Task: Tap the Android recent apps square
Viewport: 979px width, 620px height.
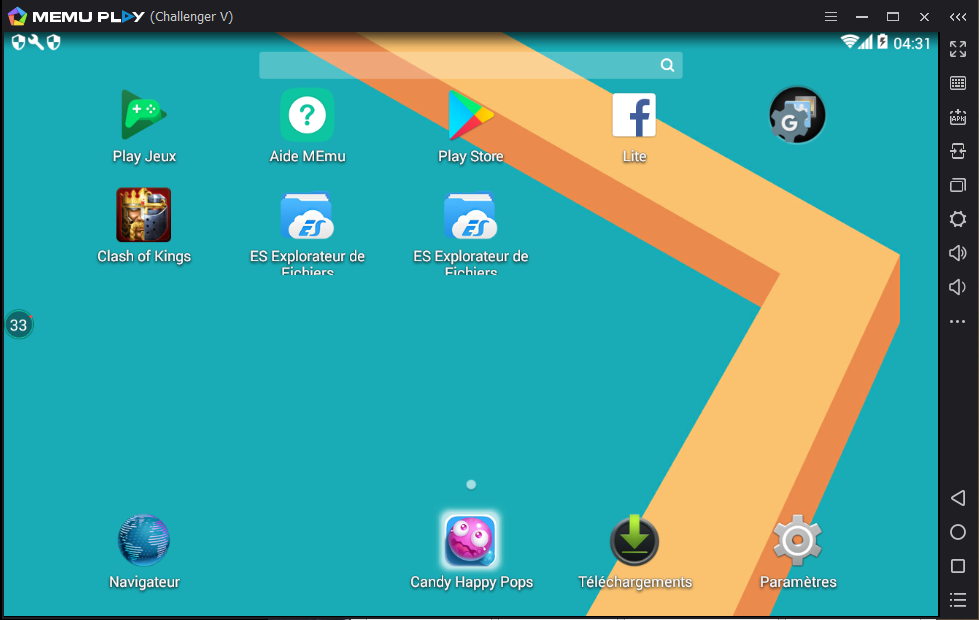Action: click(958, 566)
